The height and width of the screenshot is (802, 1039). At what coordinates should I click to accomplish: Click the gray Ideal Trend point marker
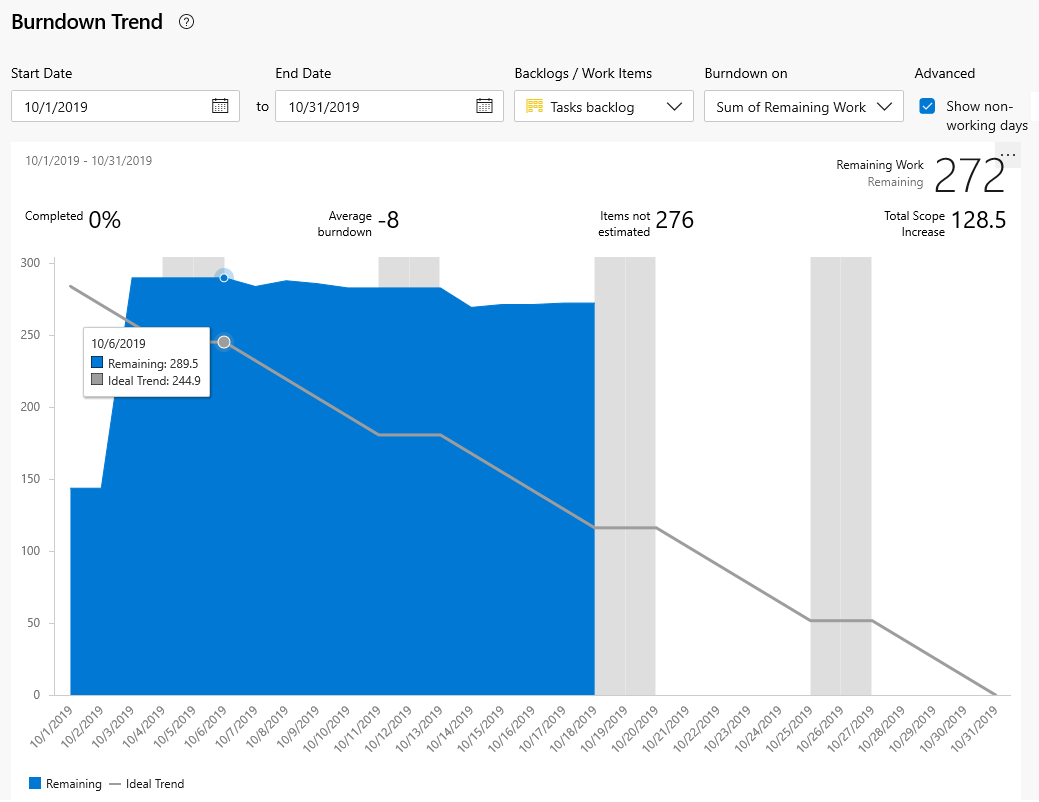point(224,342)
